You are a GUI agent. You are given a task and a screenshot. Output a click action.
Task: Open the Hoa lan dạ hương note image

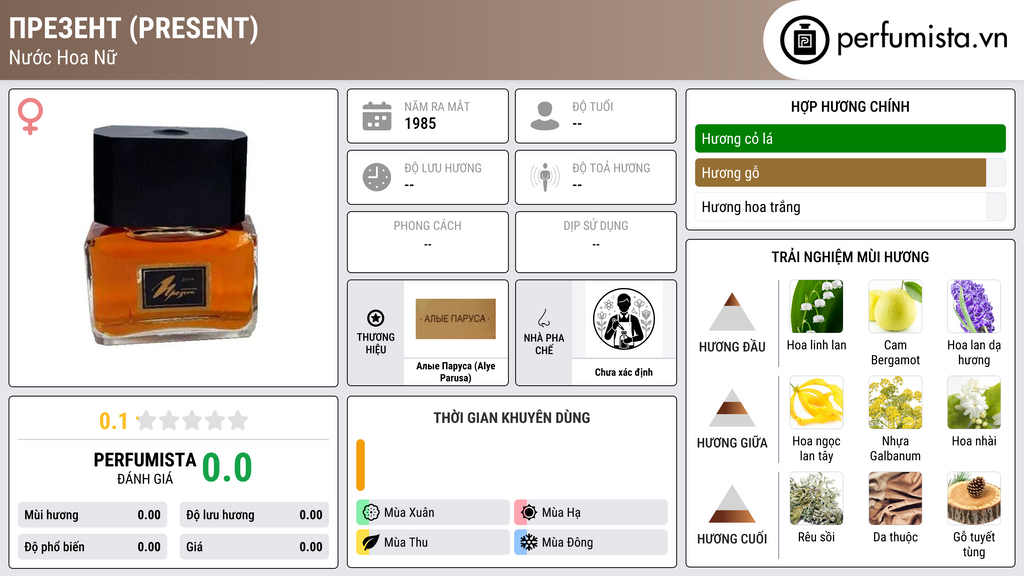point(974,306)
